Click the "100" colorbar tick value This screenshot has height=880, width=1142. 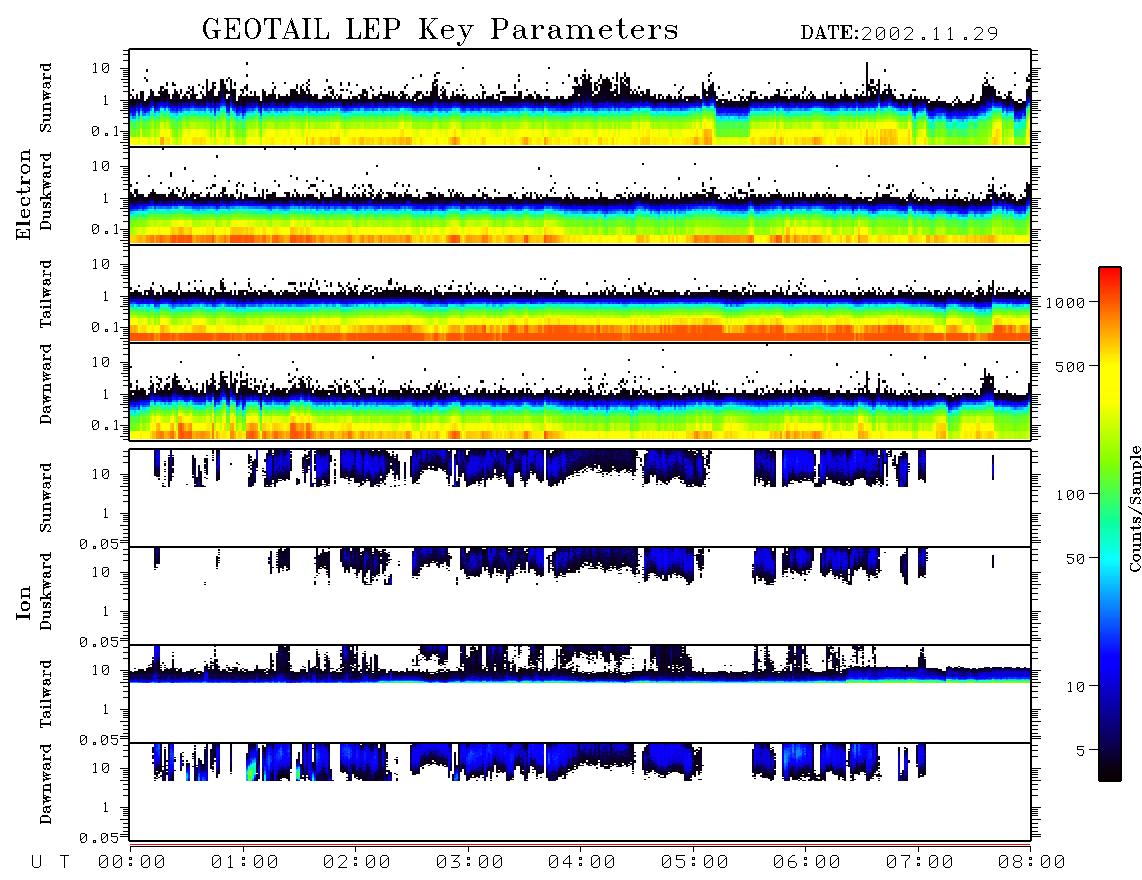(x=1070, y=495)
